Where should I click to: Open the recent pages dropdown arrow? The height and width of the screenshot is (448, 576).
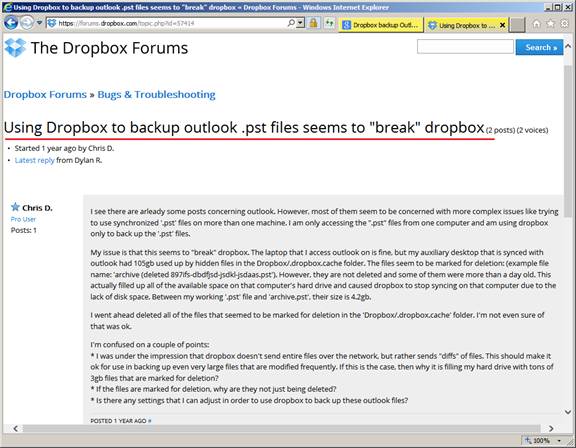(39, 23)
